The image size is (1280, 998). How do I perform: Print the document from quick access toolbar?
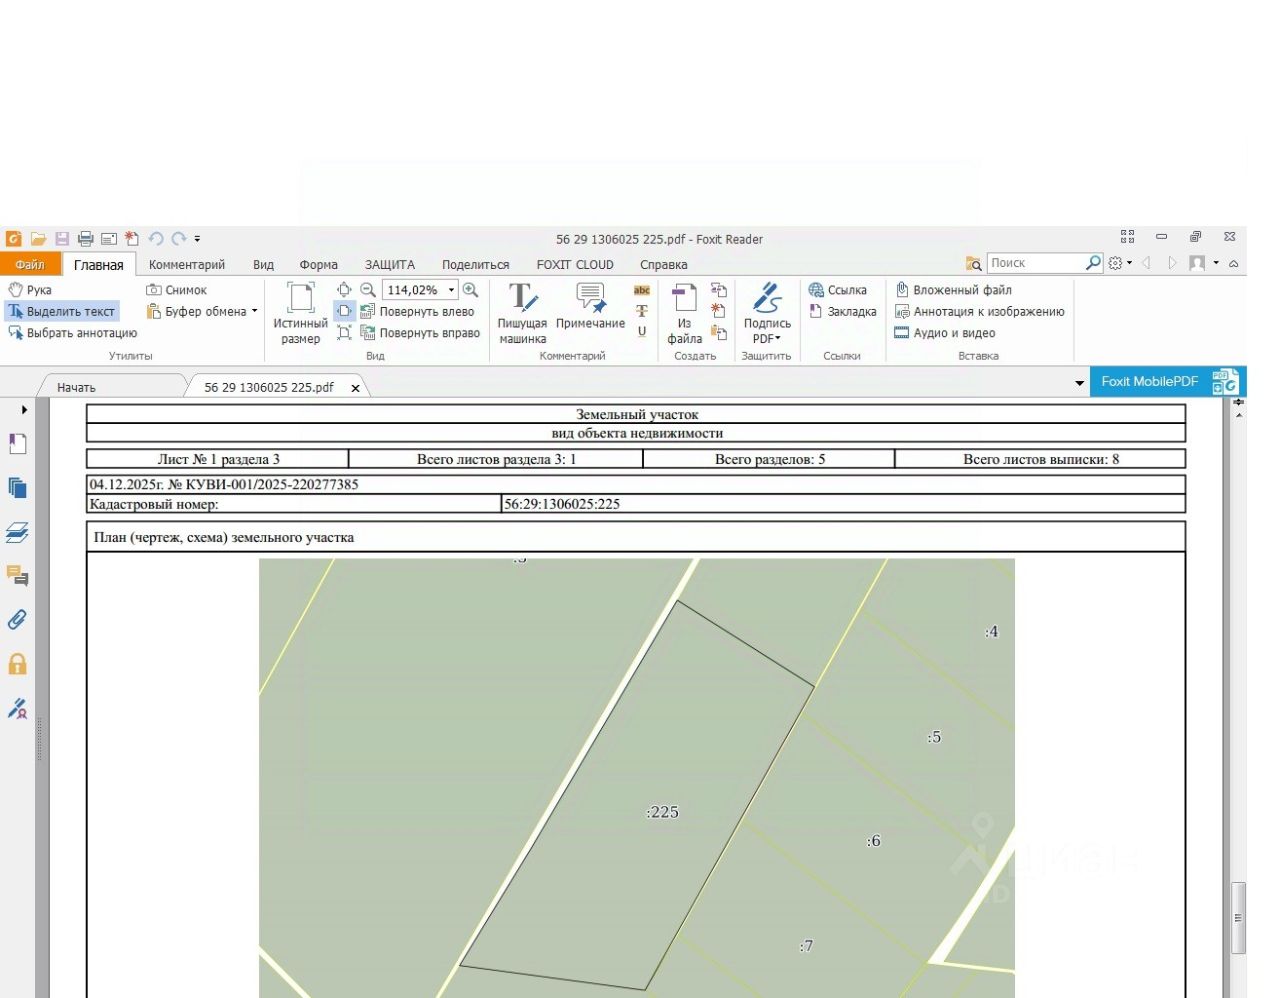tap(86, 239)
